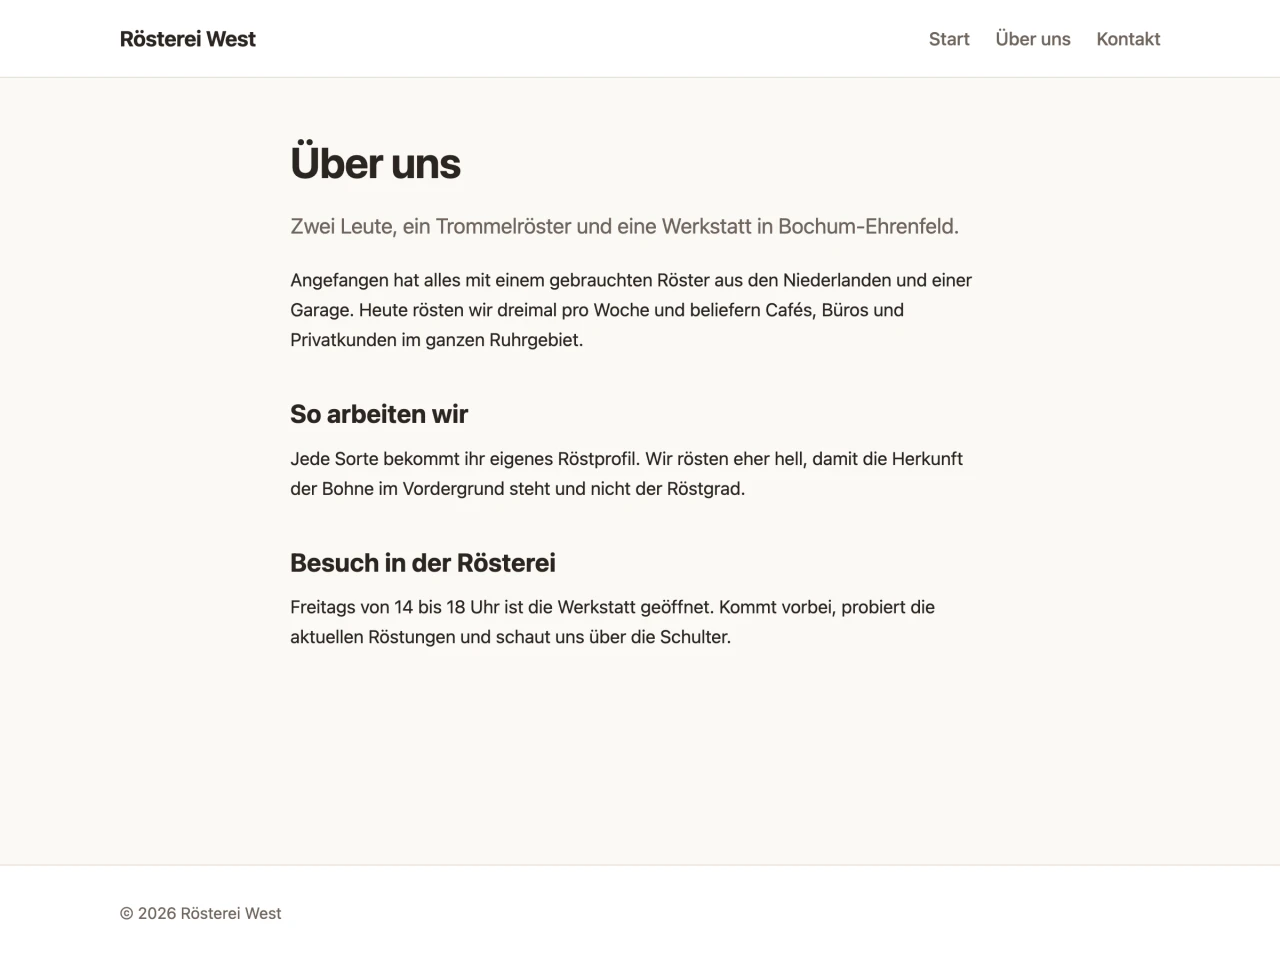Open the Rösterei West site logo link
The width and height of the screenshot is (1280, 960).
(188, 39)
